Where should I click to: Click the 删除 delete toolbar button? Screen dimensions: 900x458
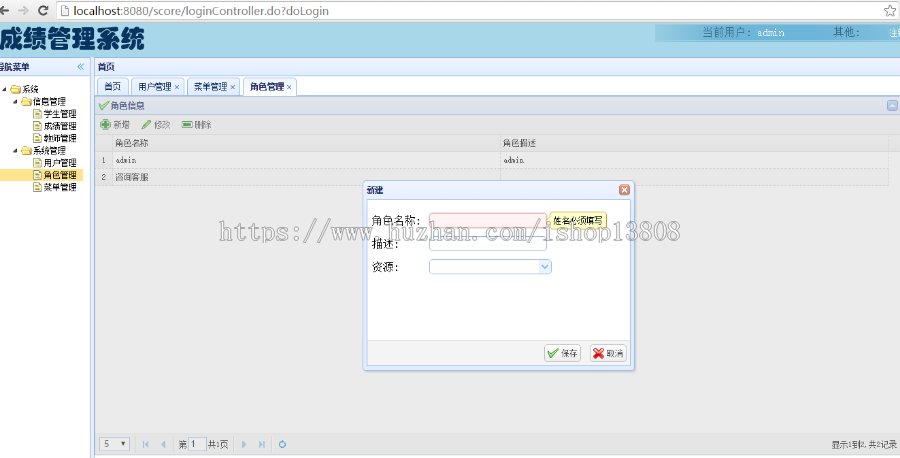[197, 125]
